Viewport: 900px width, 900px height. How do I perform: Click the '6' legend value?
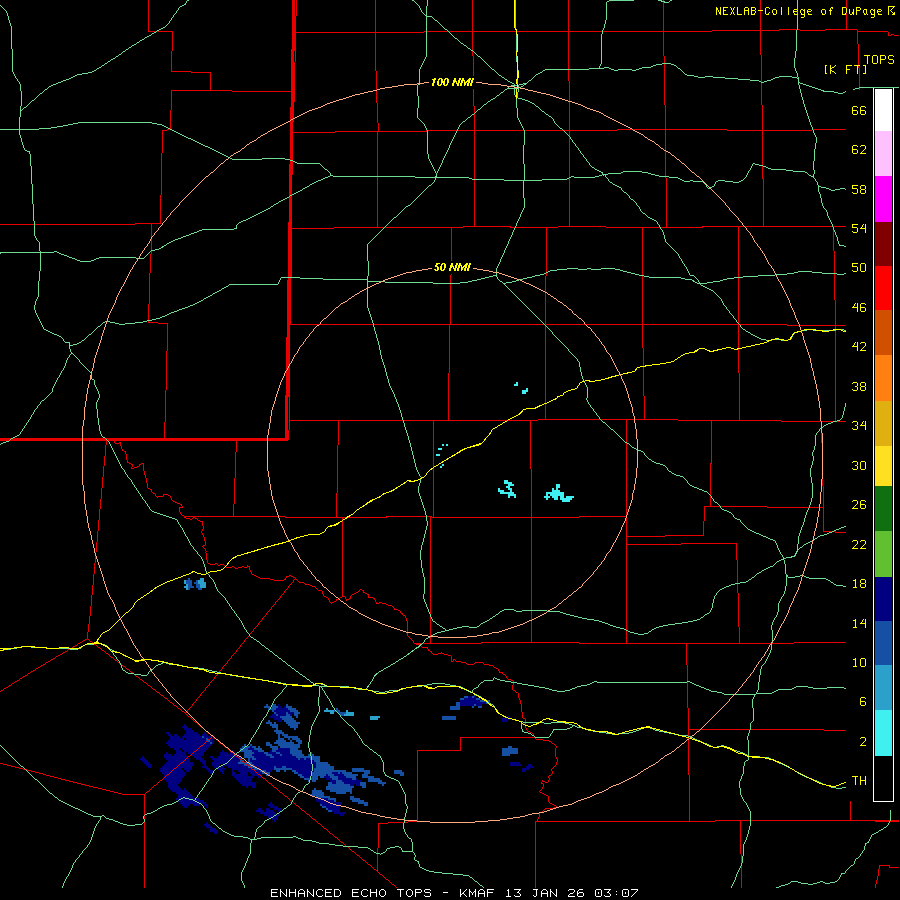(x=863, y=701)
